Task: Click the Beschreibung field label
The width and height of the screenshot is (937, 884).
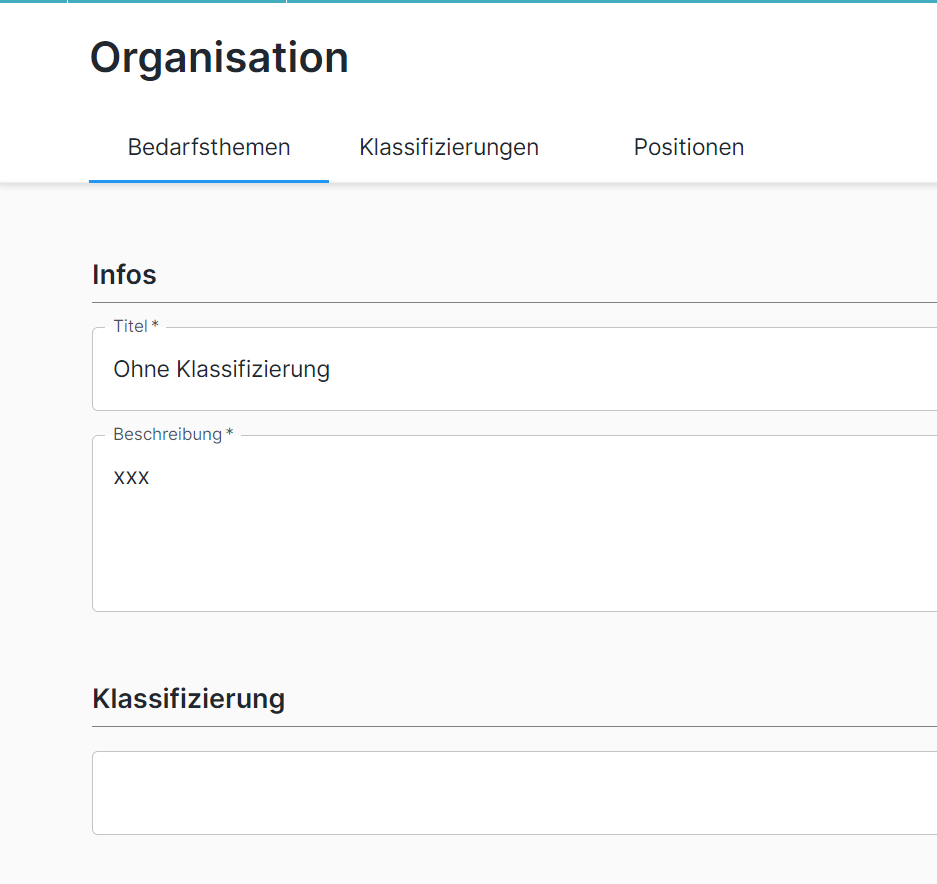Action: tap(167, 434)
